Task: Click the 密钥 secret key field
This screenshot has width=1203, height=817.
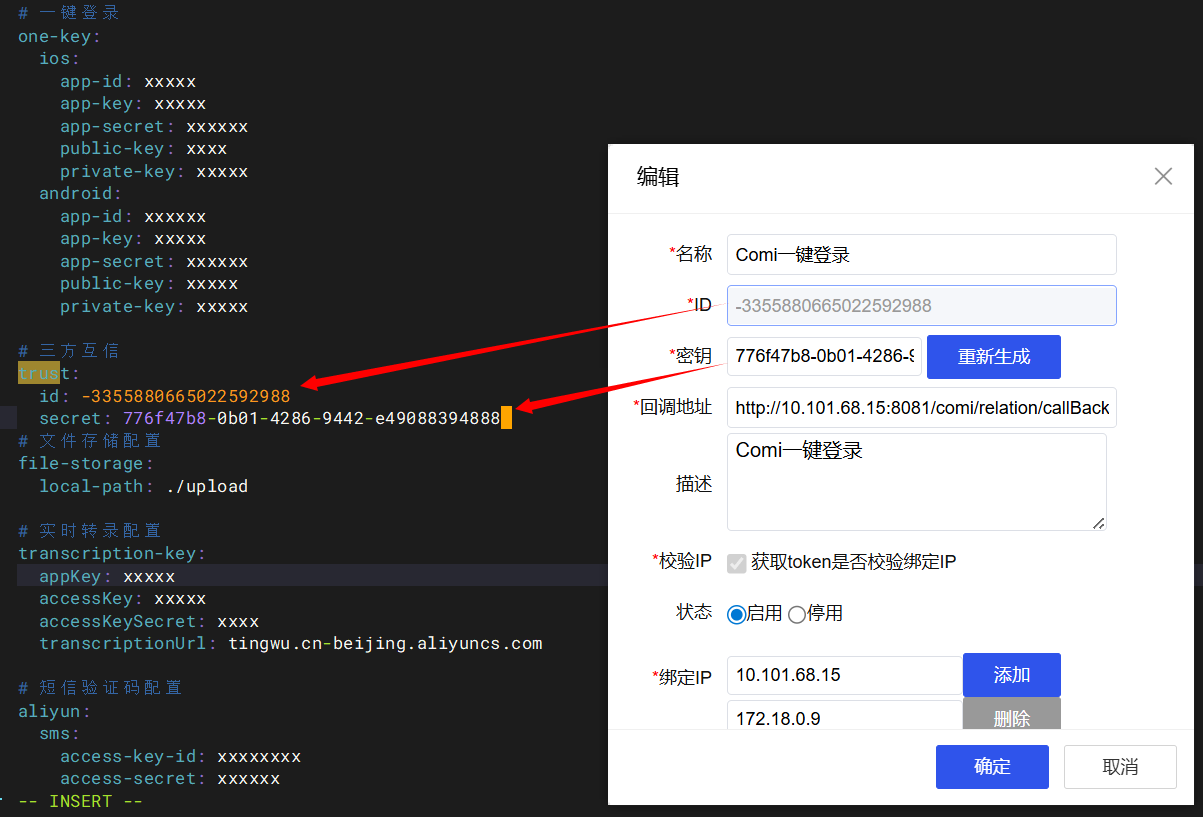Action: [824, 356]
